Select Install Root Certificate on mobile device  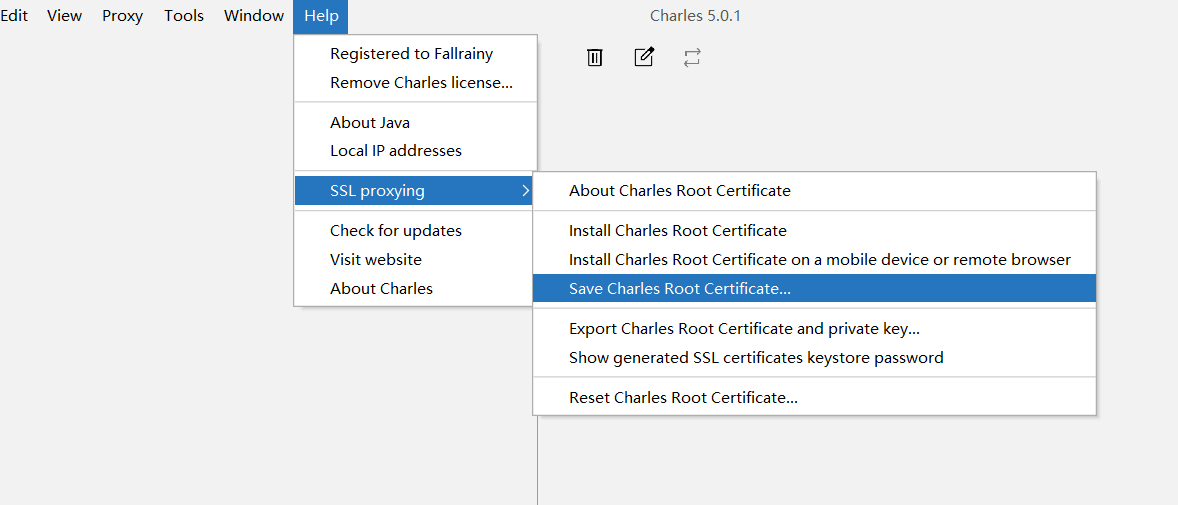[814, 260]
